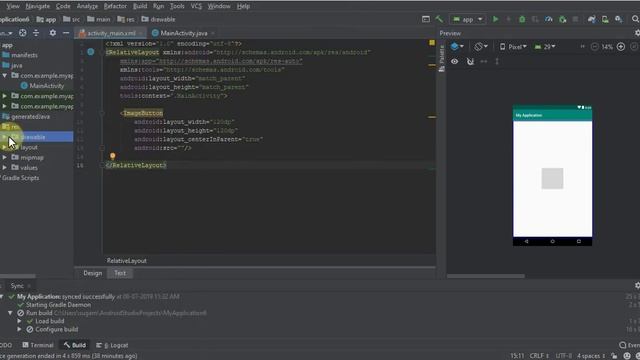The height and width of the screenshot is (360, 640).
Task: Click the Preview panel horizontal scrollbar
Action: pos(486,276)
